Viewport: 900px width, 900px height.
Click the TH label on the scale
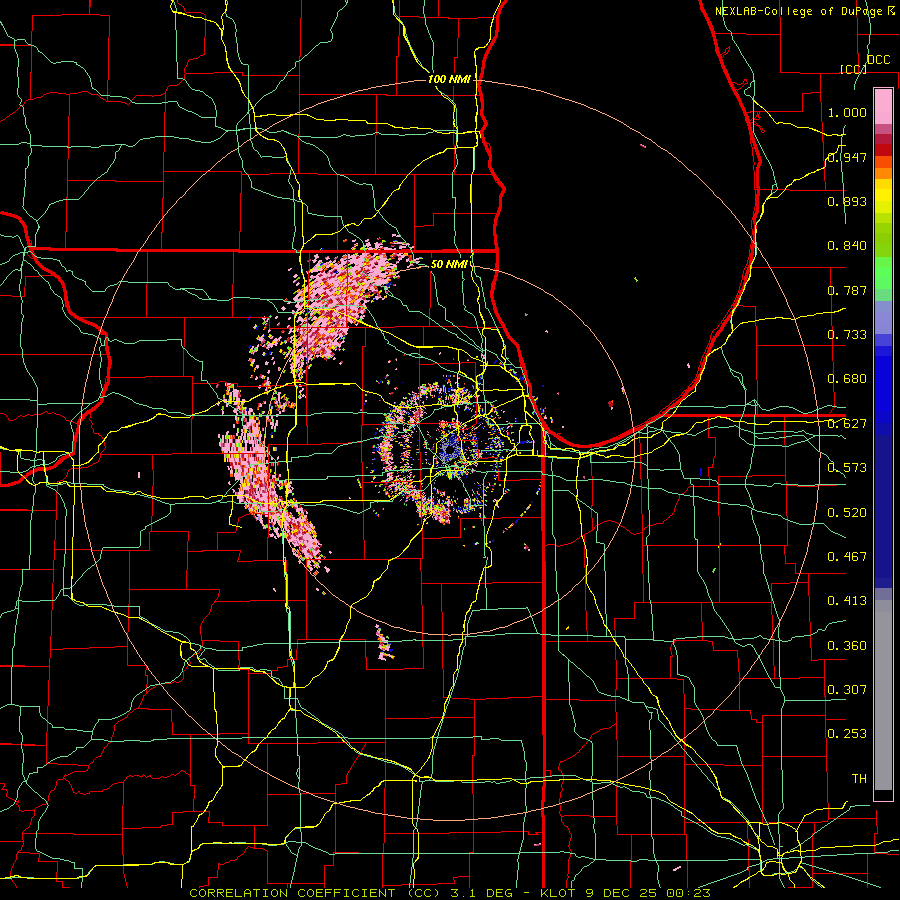tap(859, 778)
